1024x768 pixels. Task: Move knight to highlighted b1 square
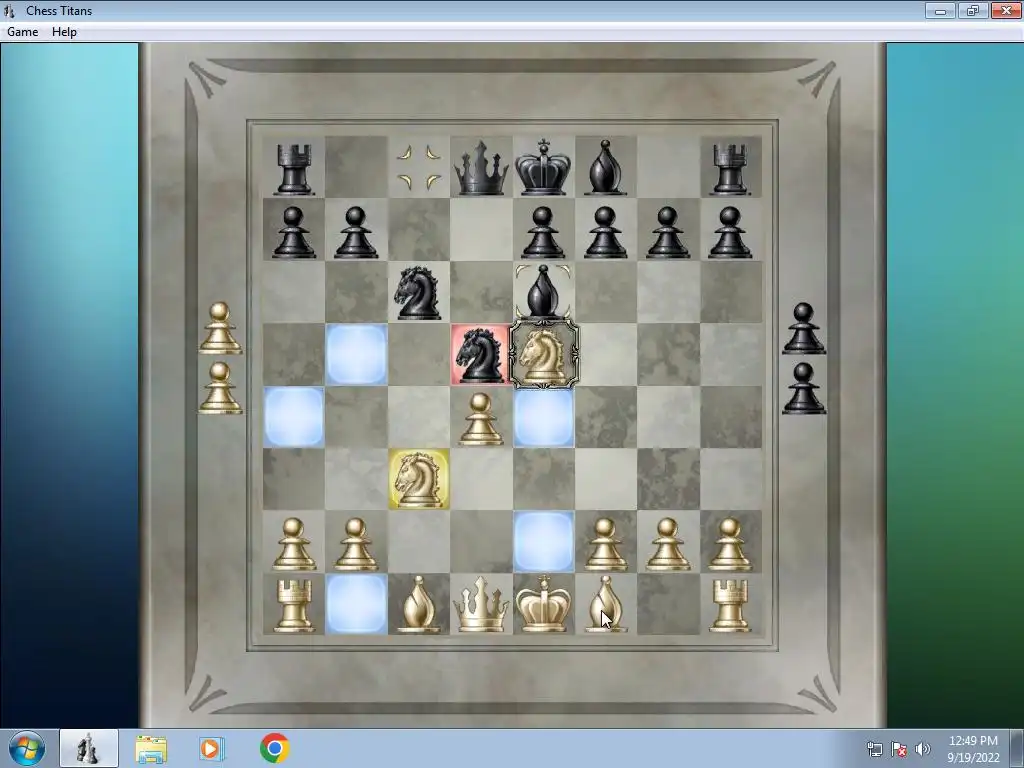point(356,604)
